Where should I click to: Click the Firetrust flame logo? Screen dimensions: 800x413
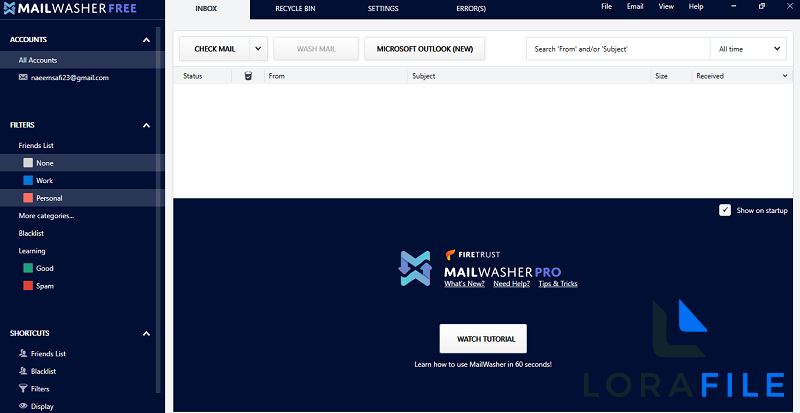(x=450, y=255)
